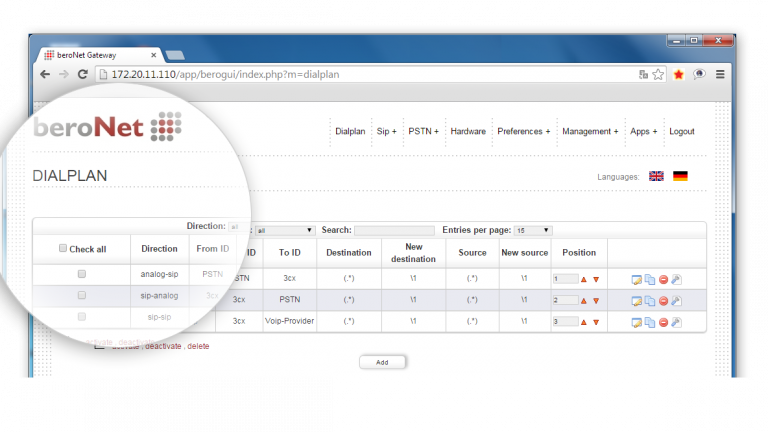The width and height of the screenshot is (768, 432).
Task: Open the Direction filter dropdown
Action: [x=284, y=230]
